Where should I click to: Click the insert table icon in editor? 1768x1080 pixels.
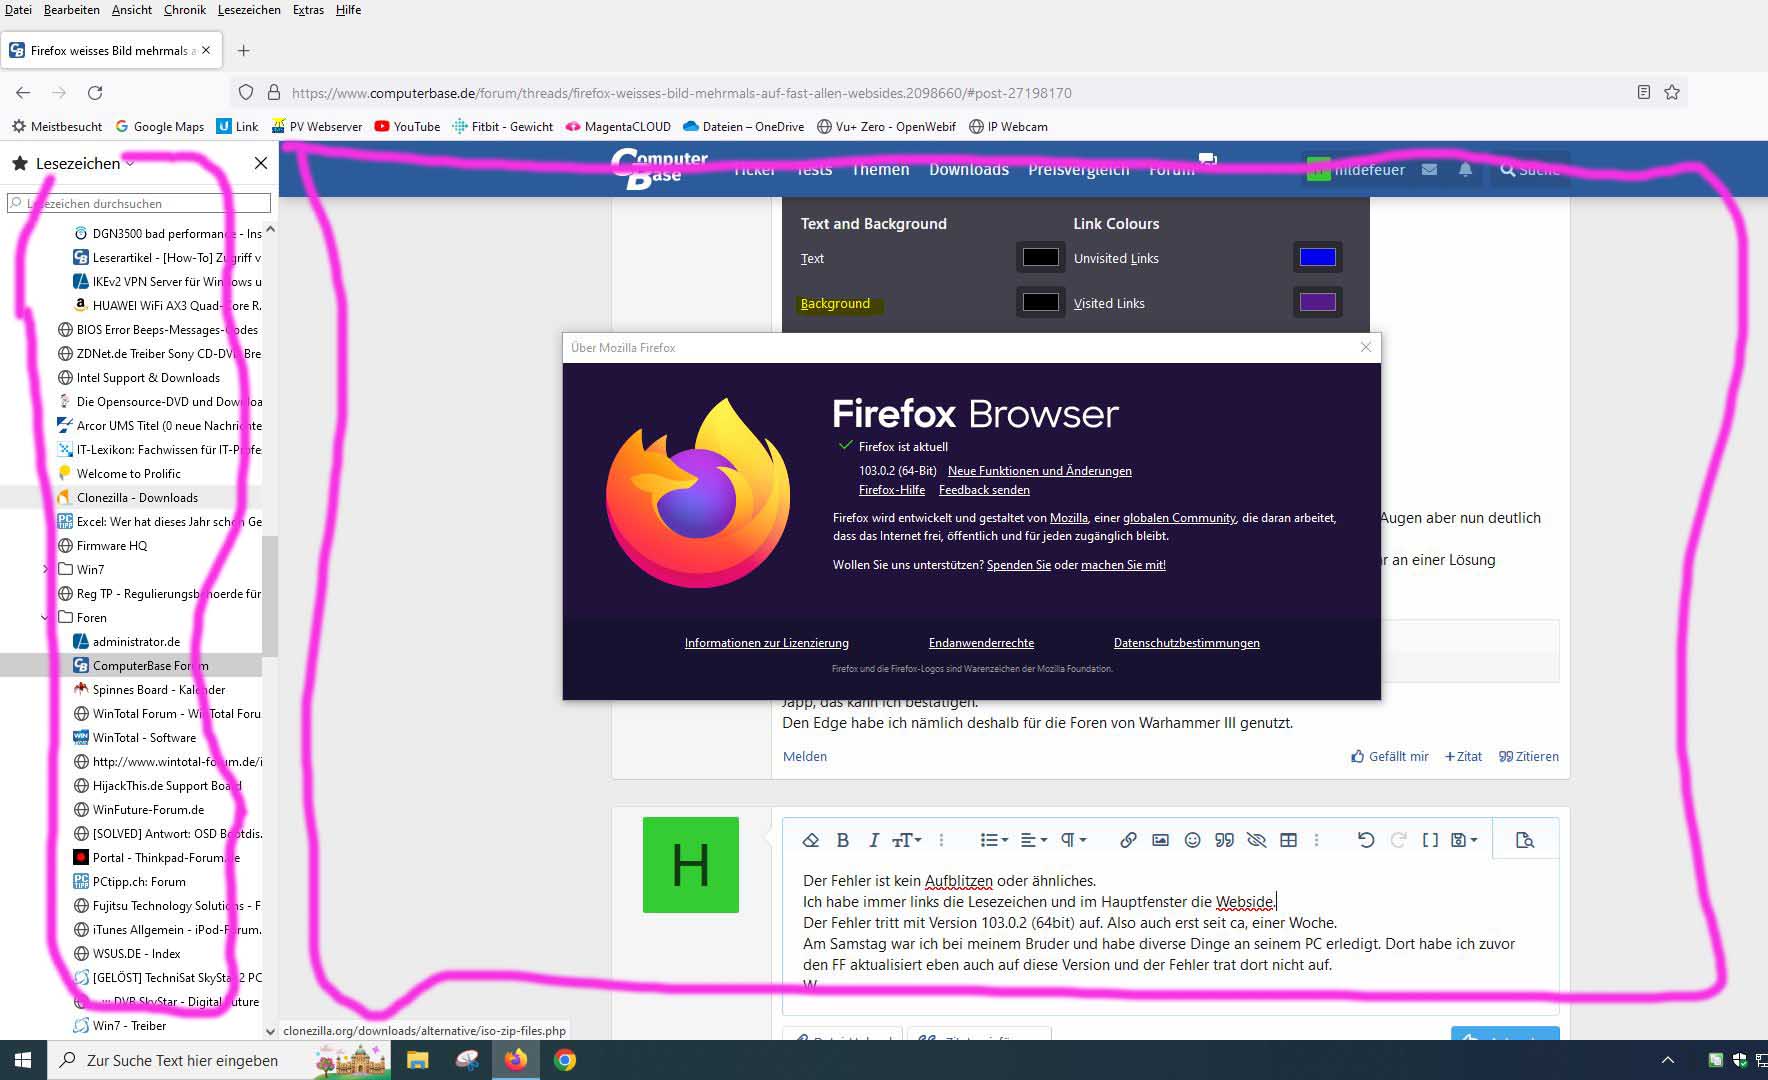coord(1289,840)
